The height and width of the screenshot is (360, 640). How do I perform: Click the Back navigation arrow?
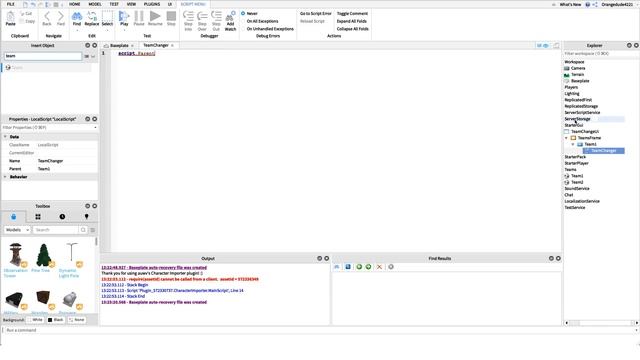tap(47, 18)
